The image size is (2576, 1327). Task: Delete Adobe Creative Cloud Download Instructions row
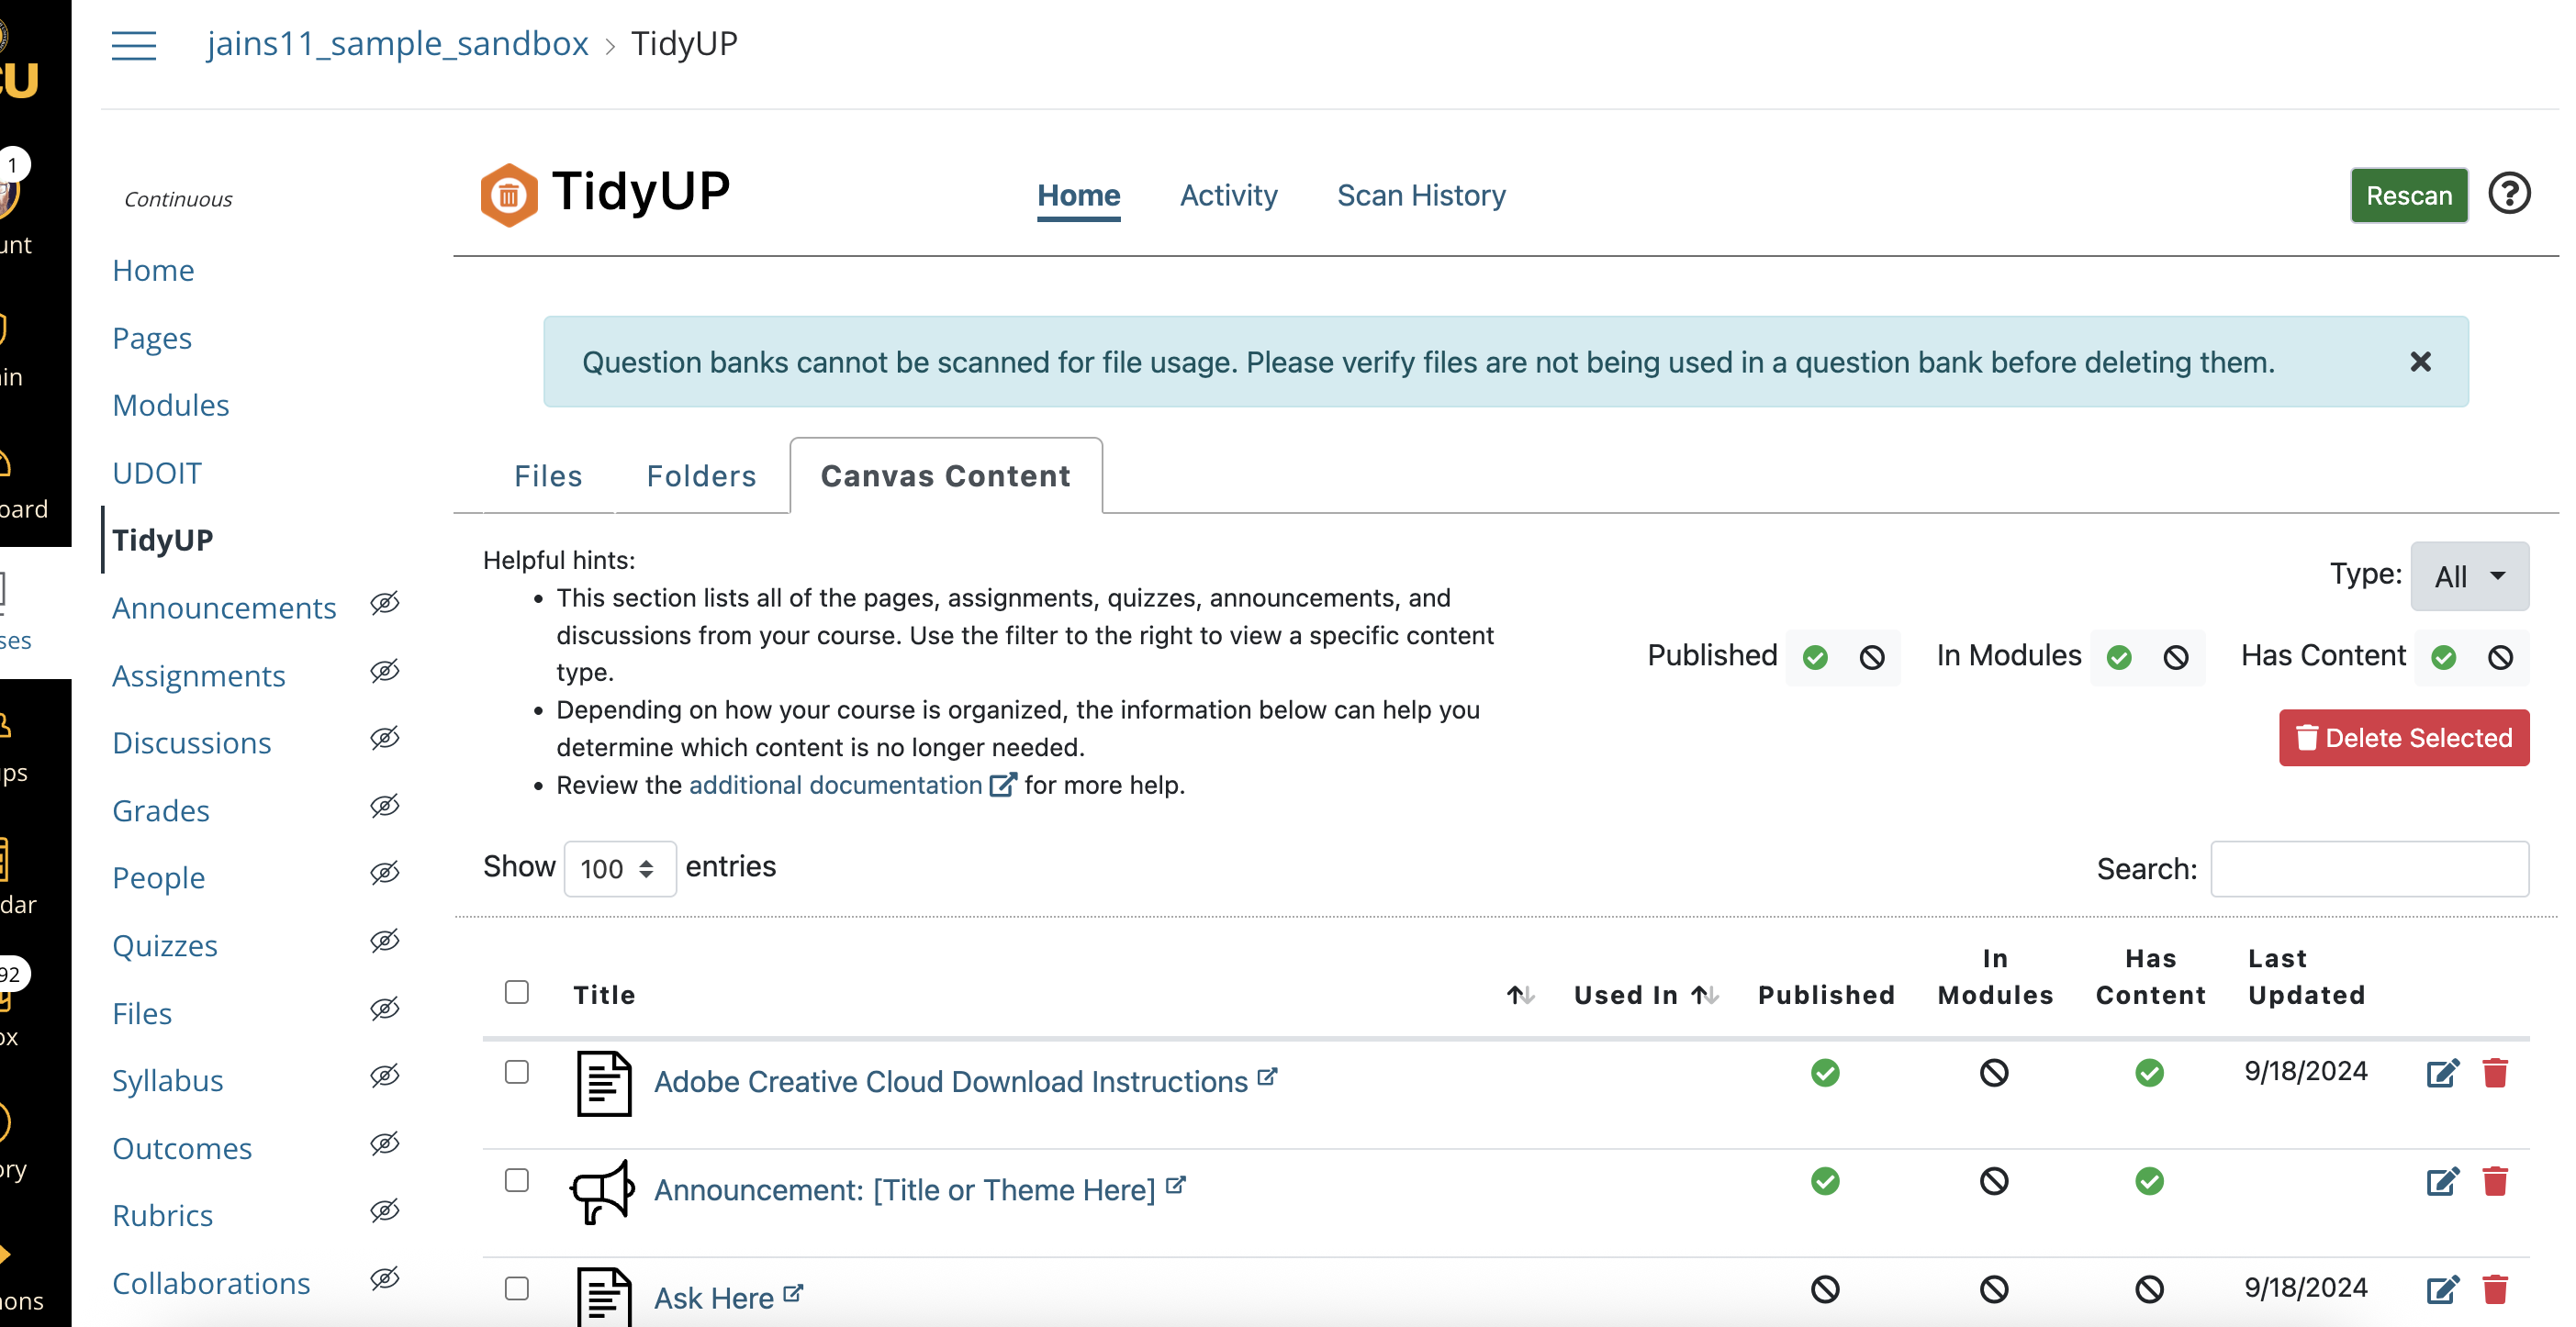pyautogui.click(x=2495, y=1073)
